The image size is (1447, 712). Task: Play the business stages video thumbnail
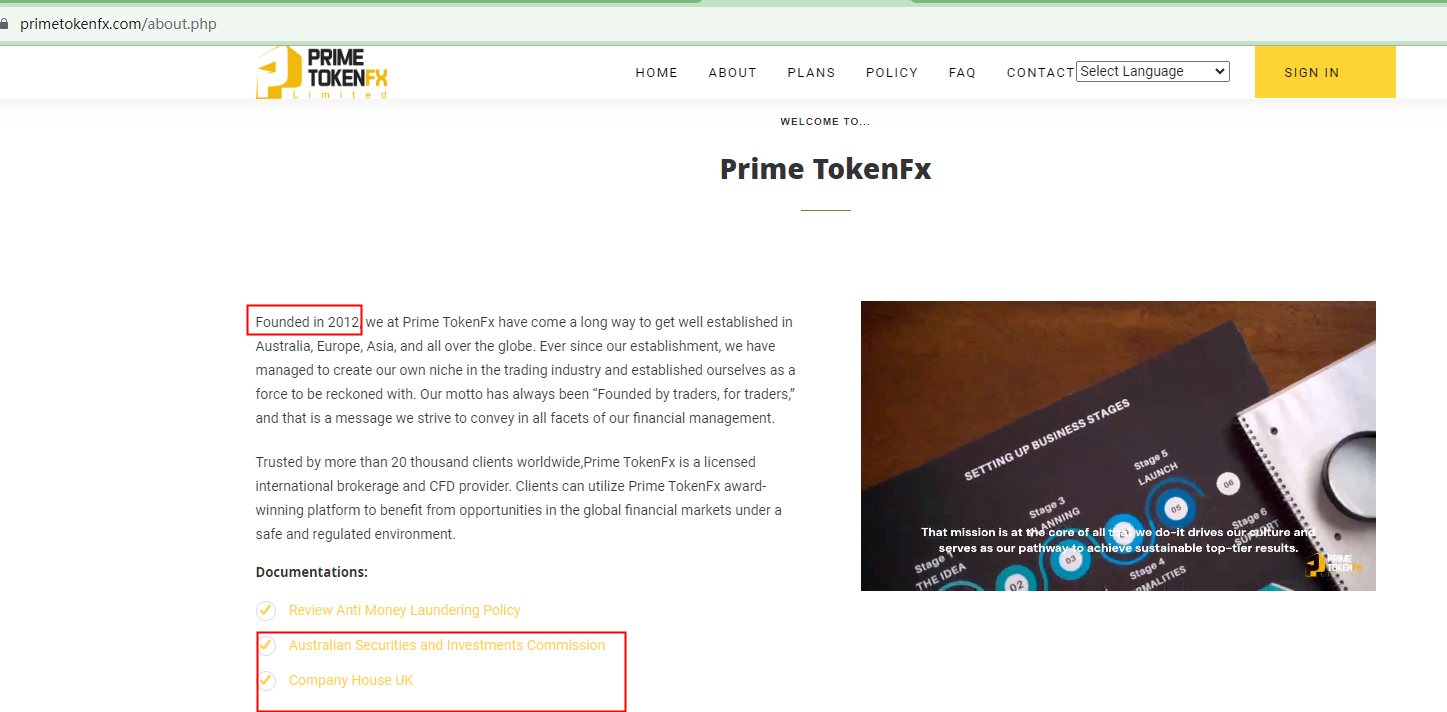coord(1118,446)
